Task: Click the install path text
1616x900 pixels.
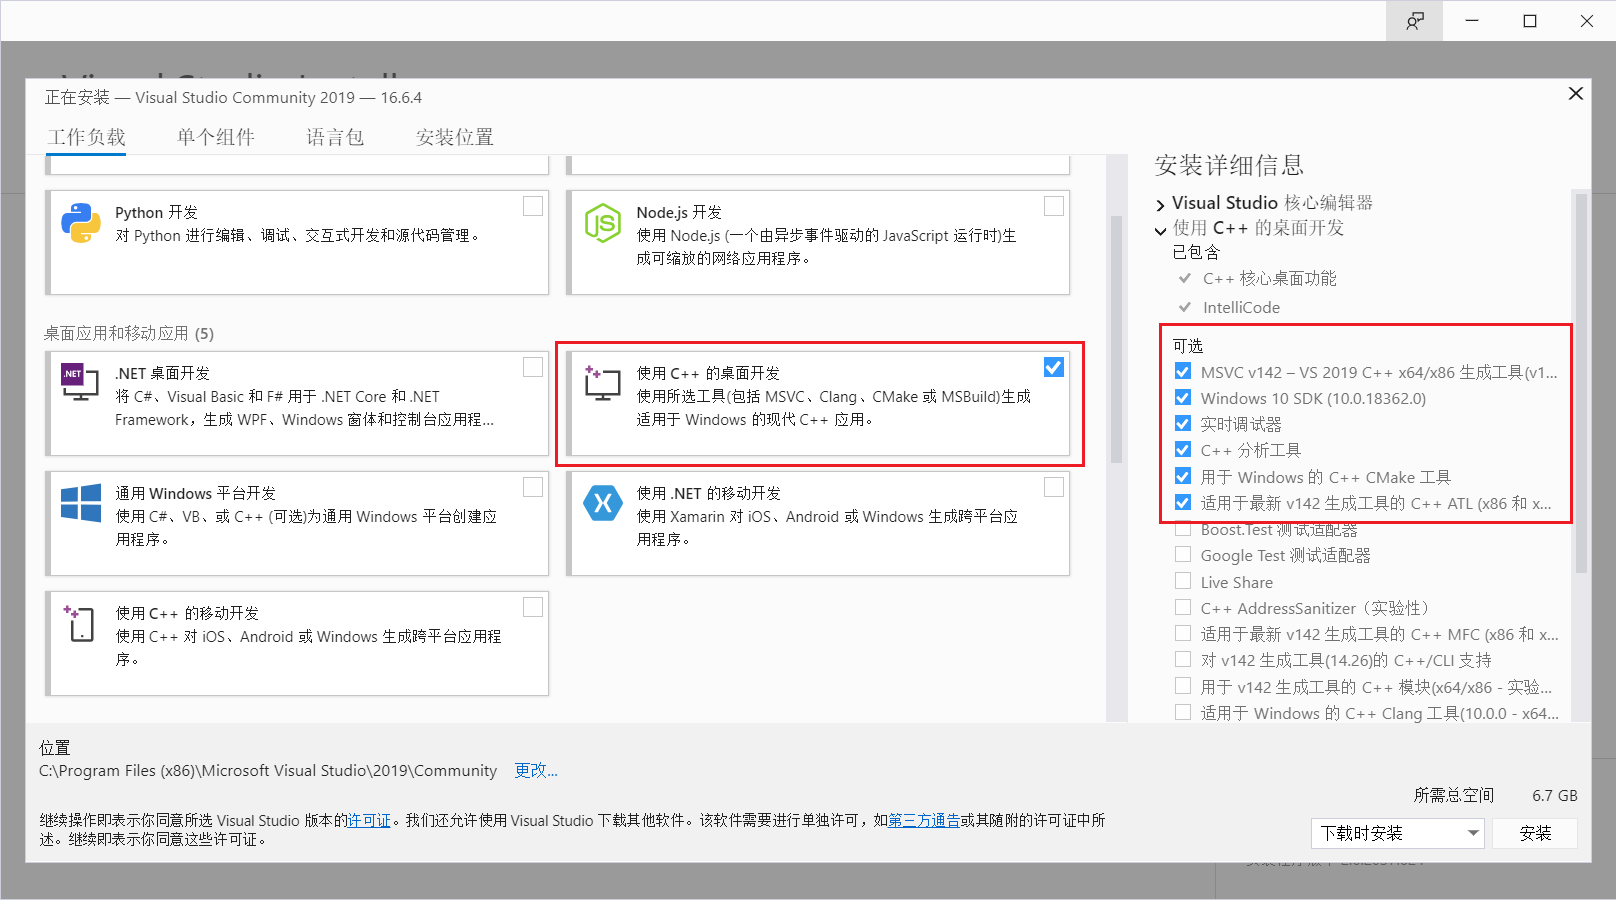Action: [268, 770]
